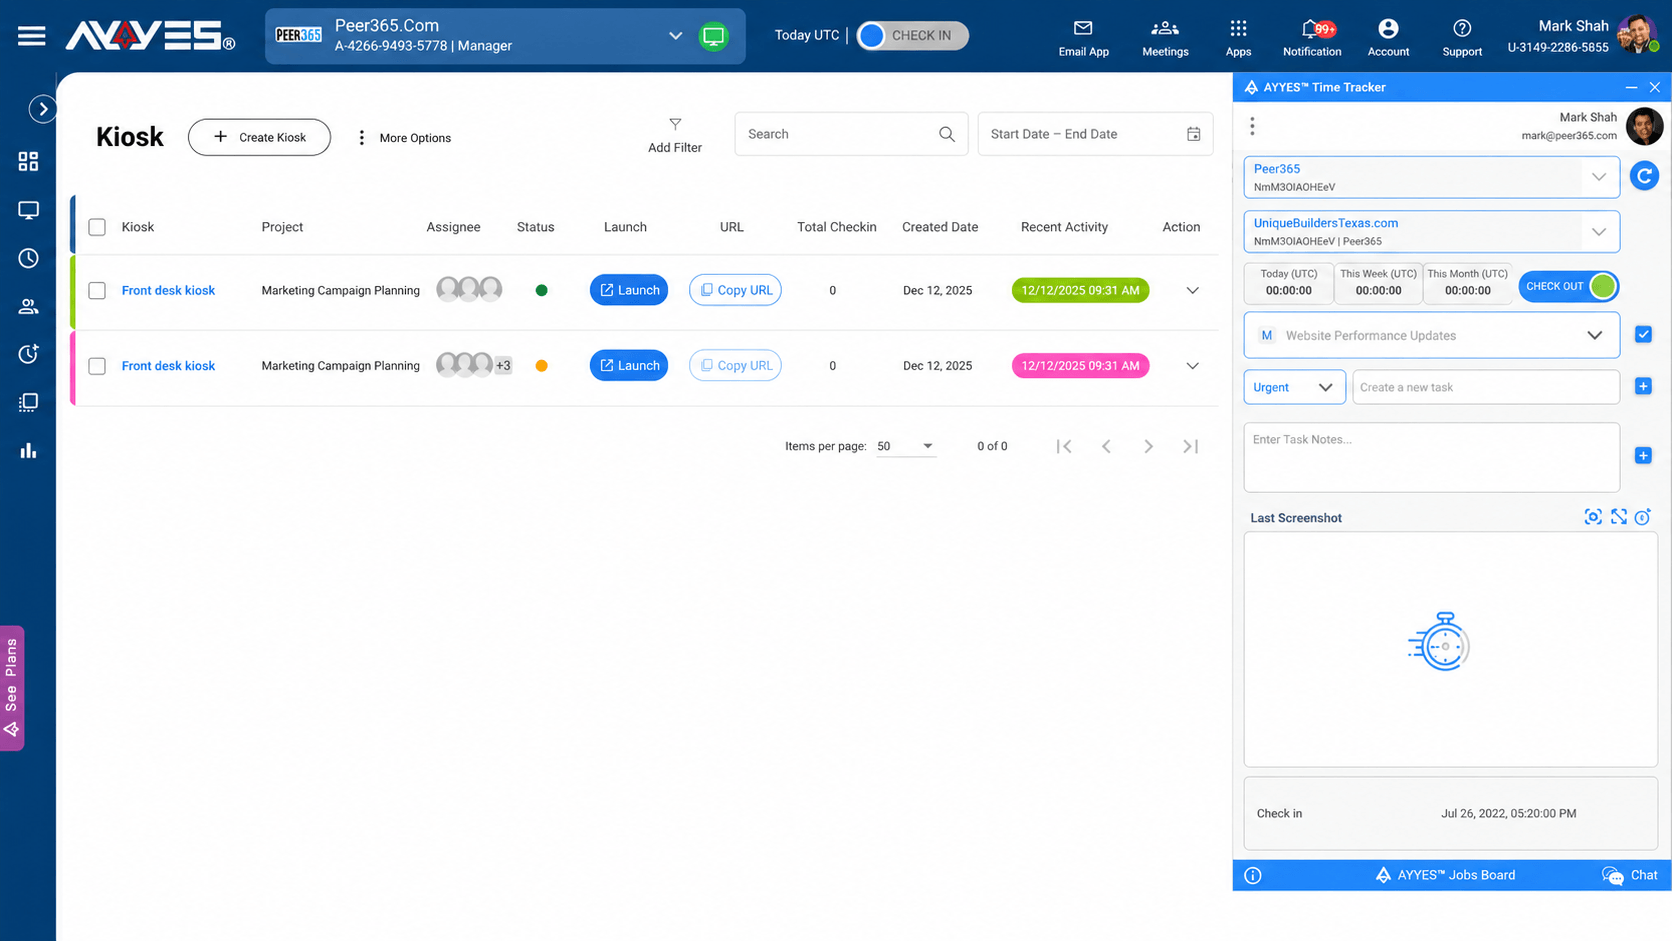
Task: Open More Options menu
Action: [x=404, y=138]
